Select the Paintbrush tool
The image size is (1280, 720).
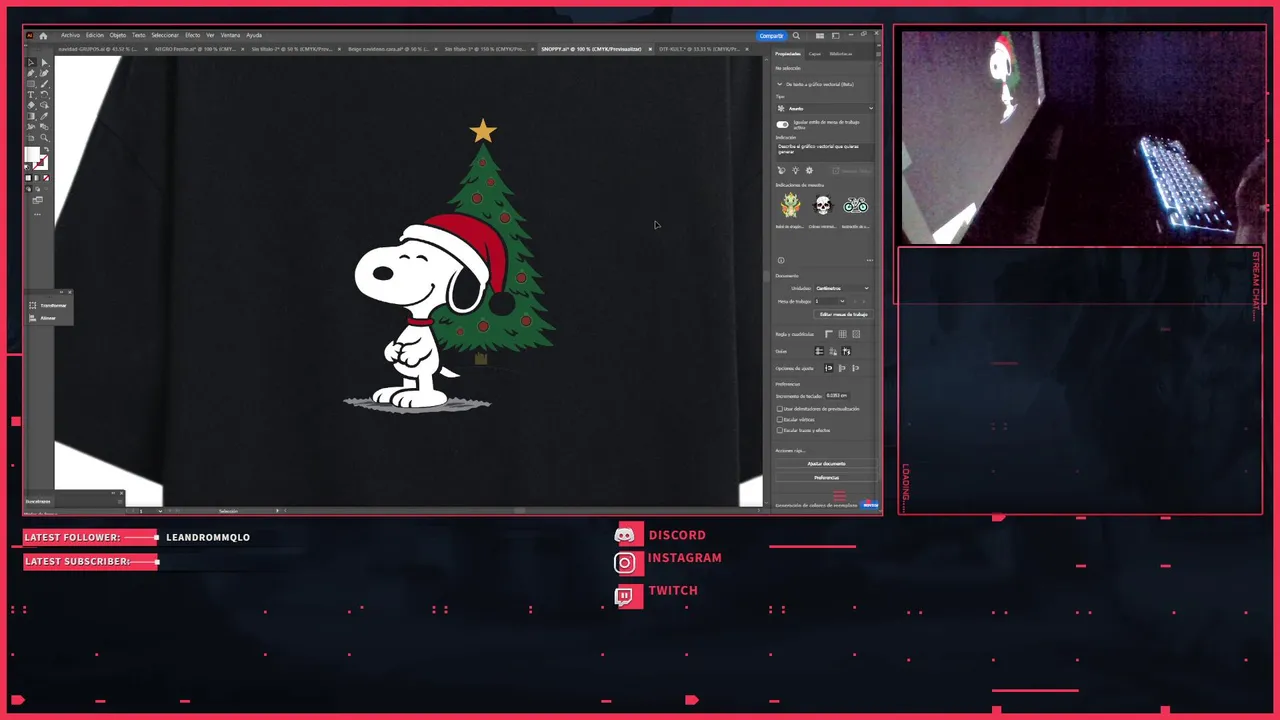[45, 84]
